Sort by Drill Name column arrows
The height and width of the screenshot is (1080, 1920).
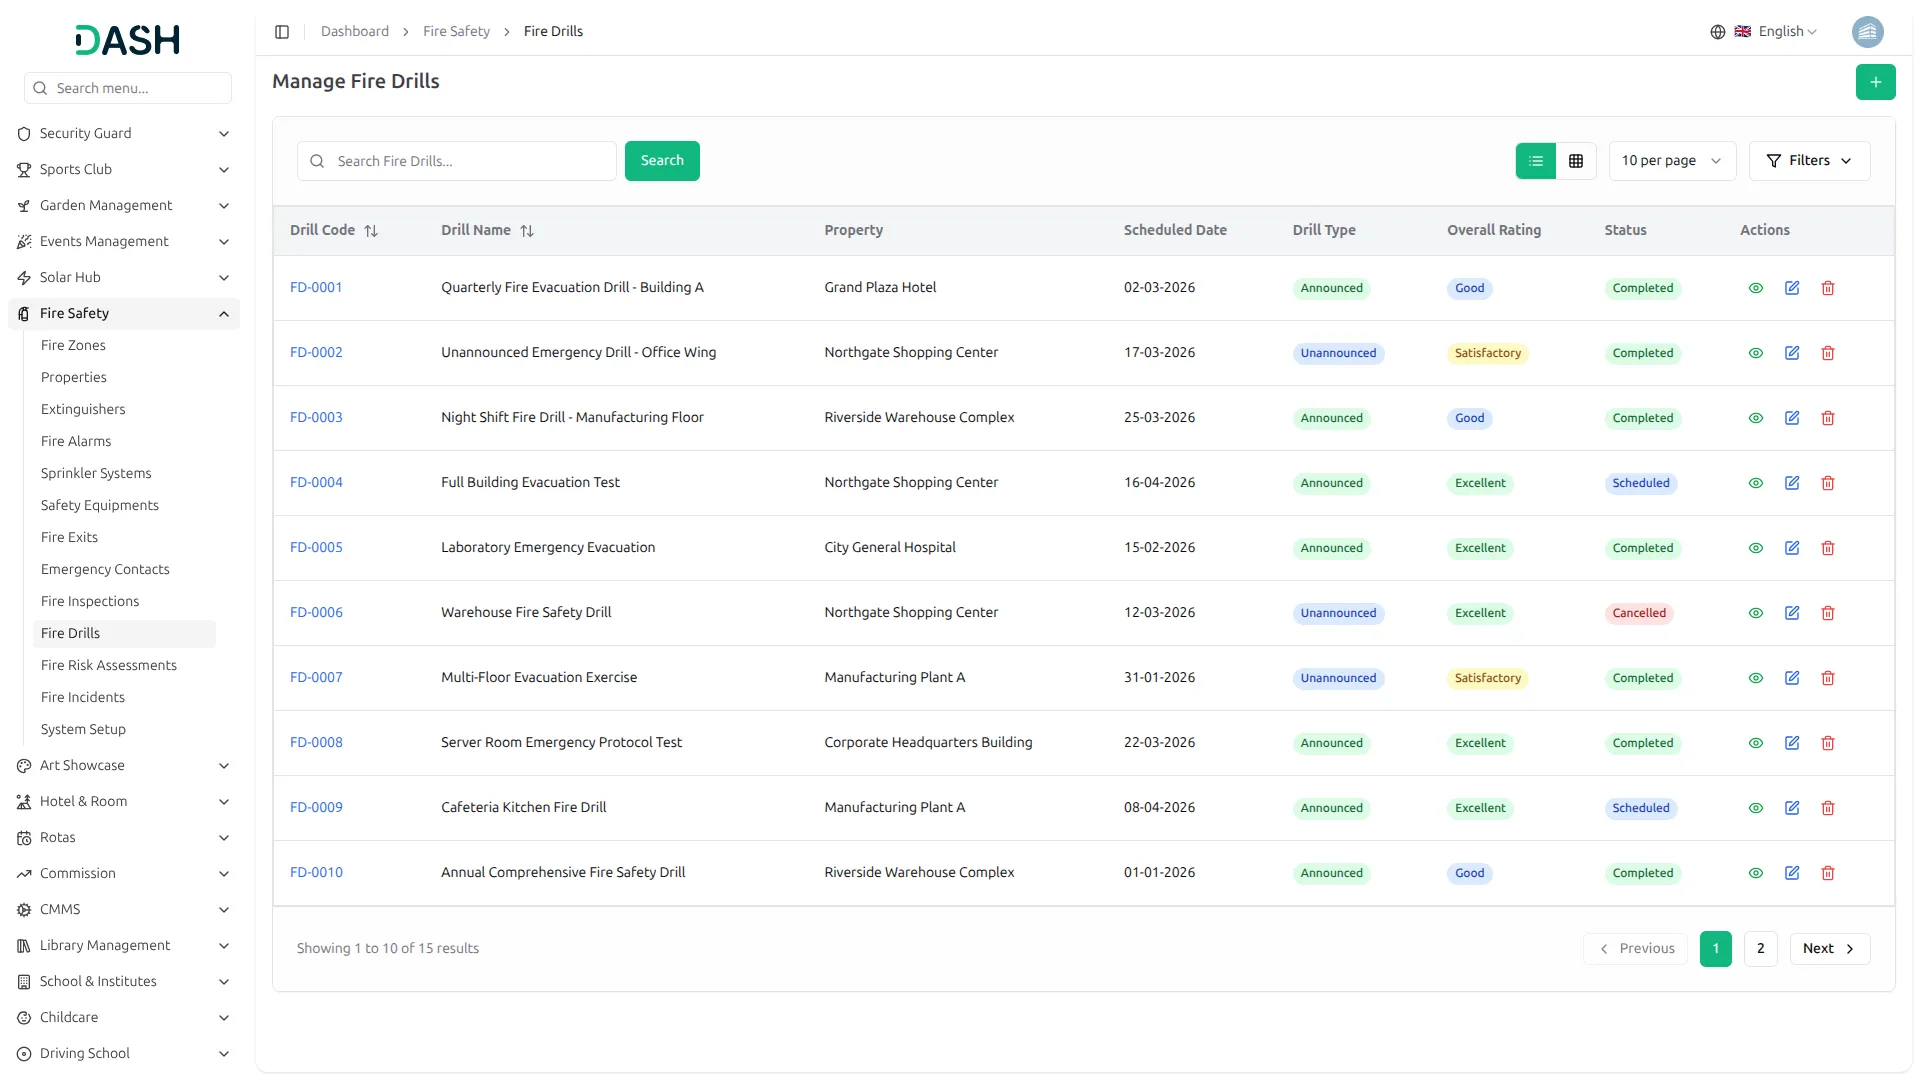527,231
